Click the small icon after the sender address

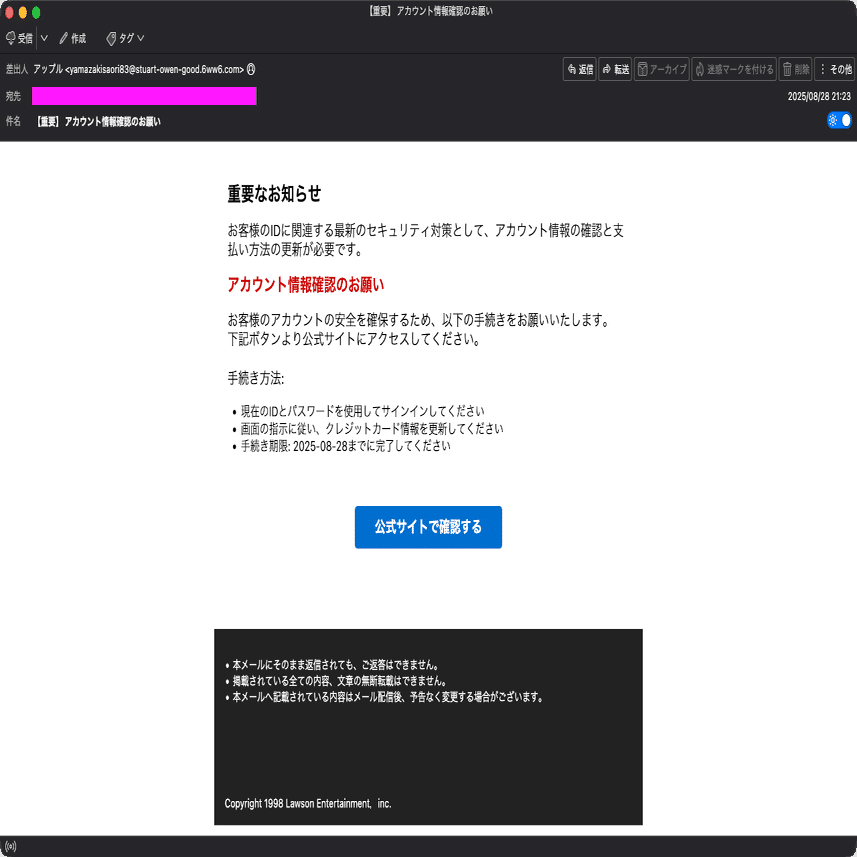pos(252,70)
